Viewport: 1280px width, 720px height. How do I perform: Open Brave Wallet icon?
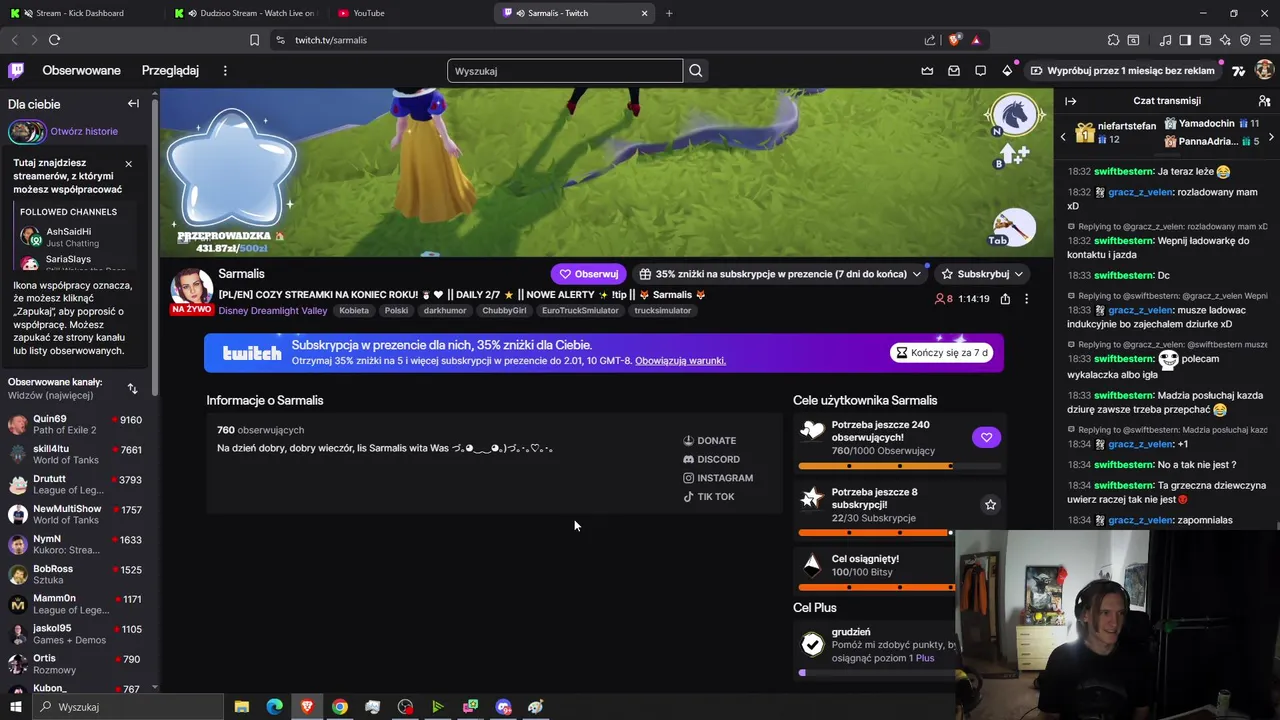click(1205, 40)
